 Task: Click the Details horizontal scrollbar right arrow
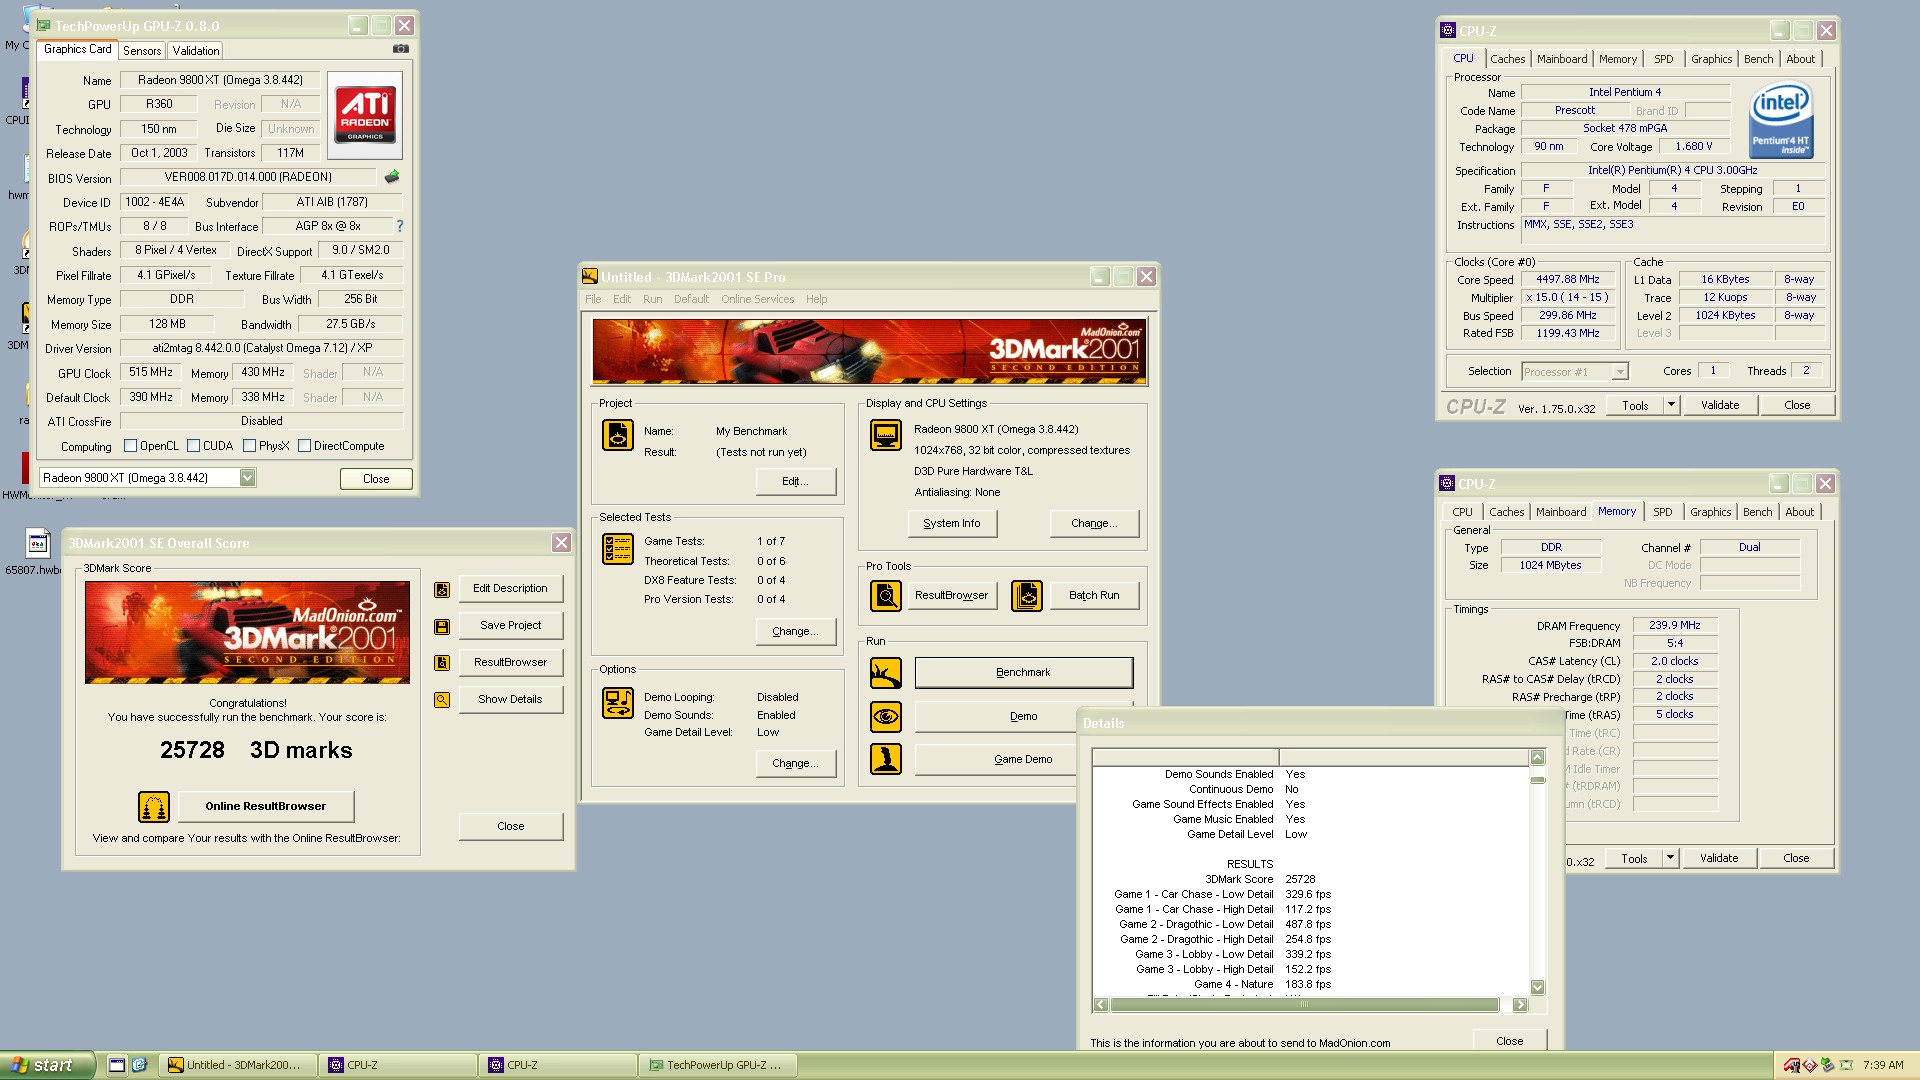1520,1005
